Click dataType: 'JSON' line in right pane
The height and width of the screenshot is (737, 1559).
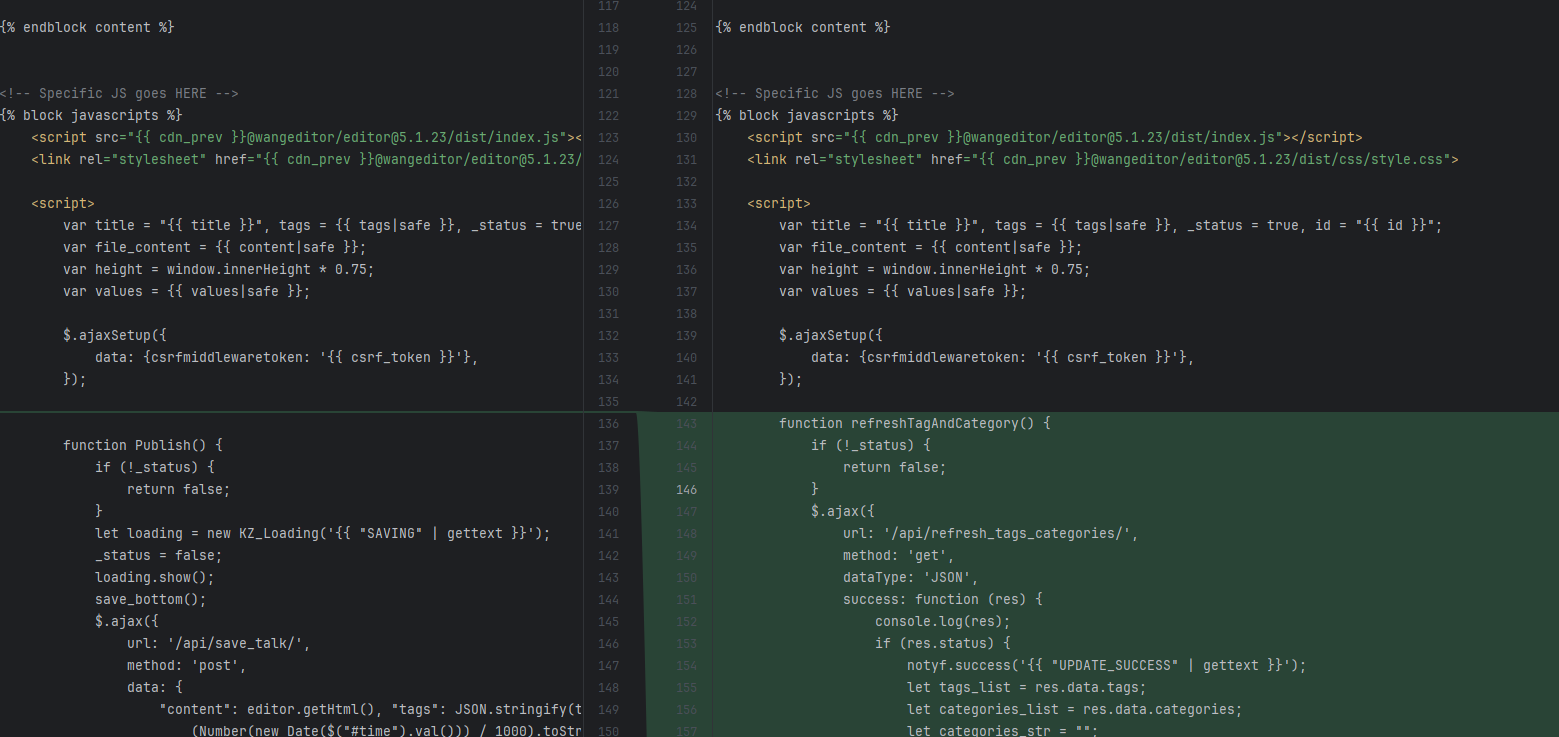910,578
